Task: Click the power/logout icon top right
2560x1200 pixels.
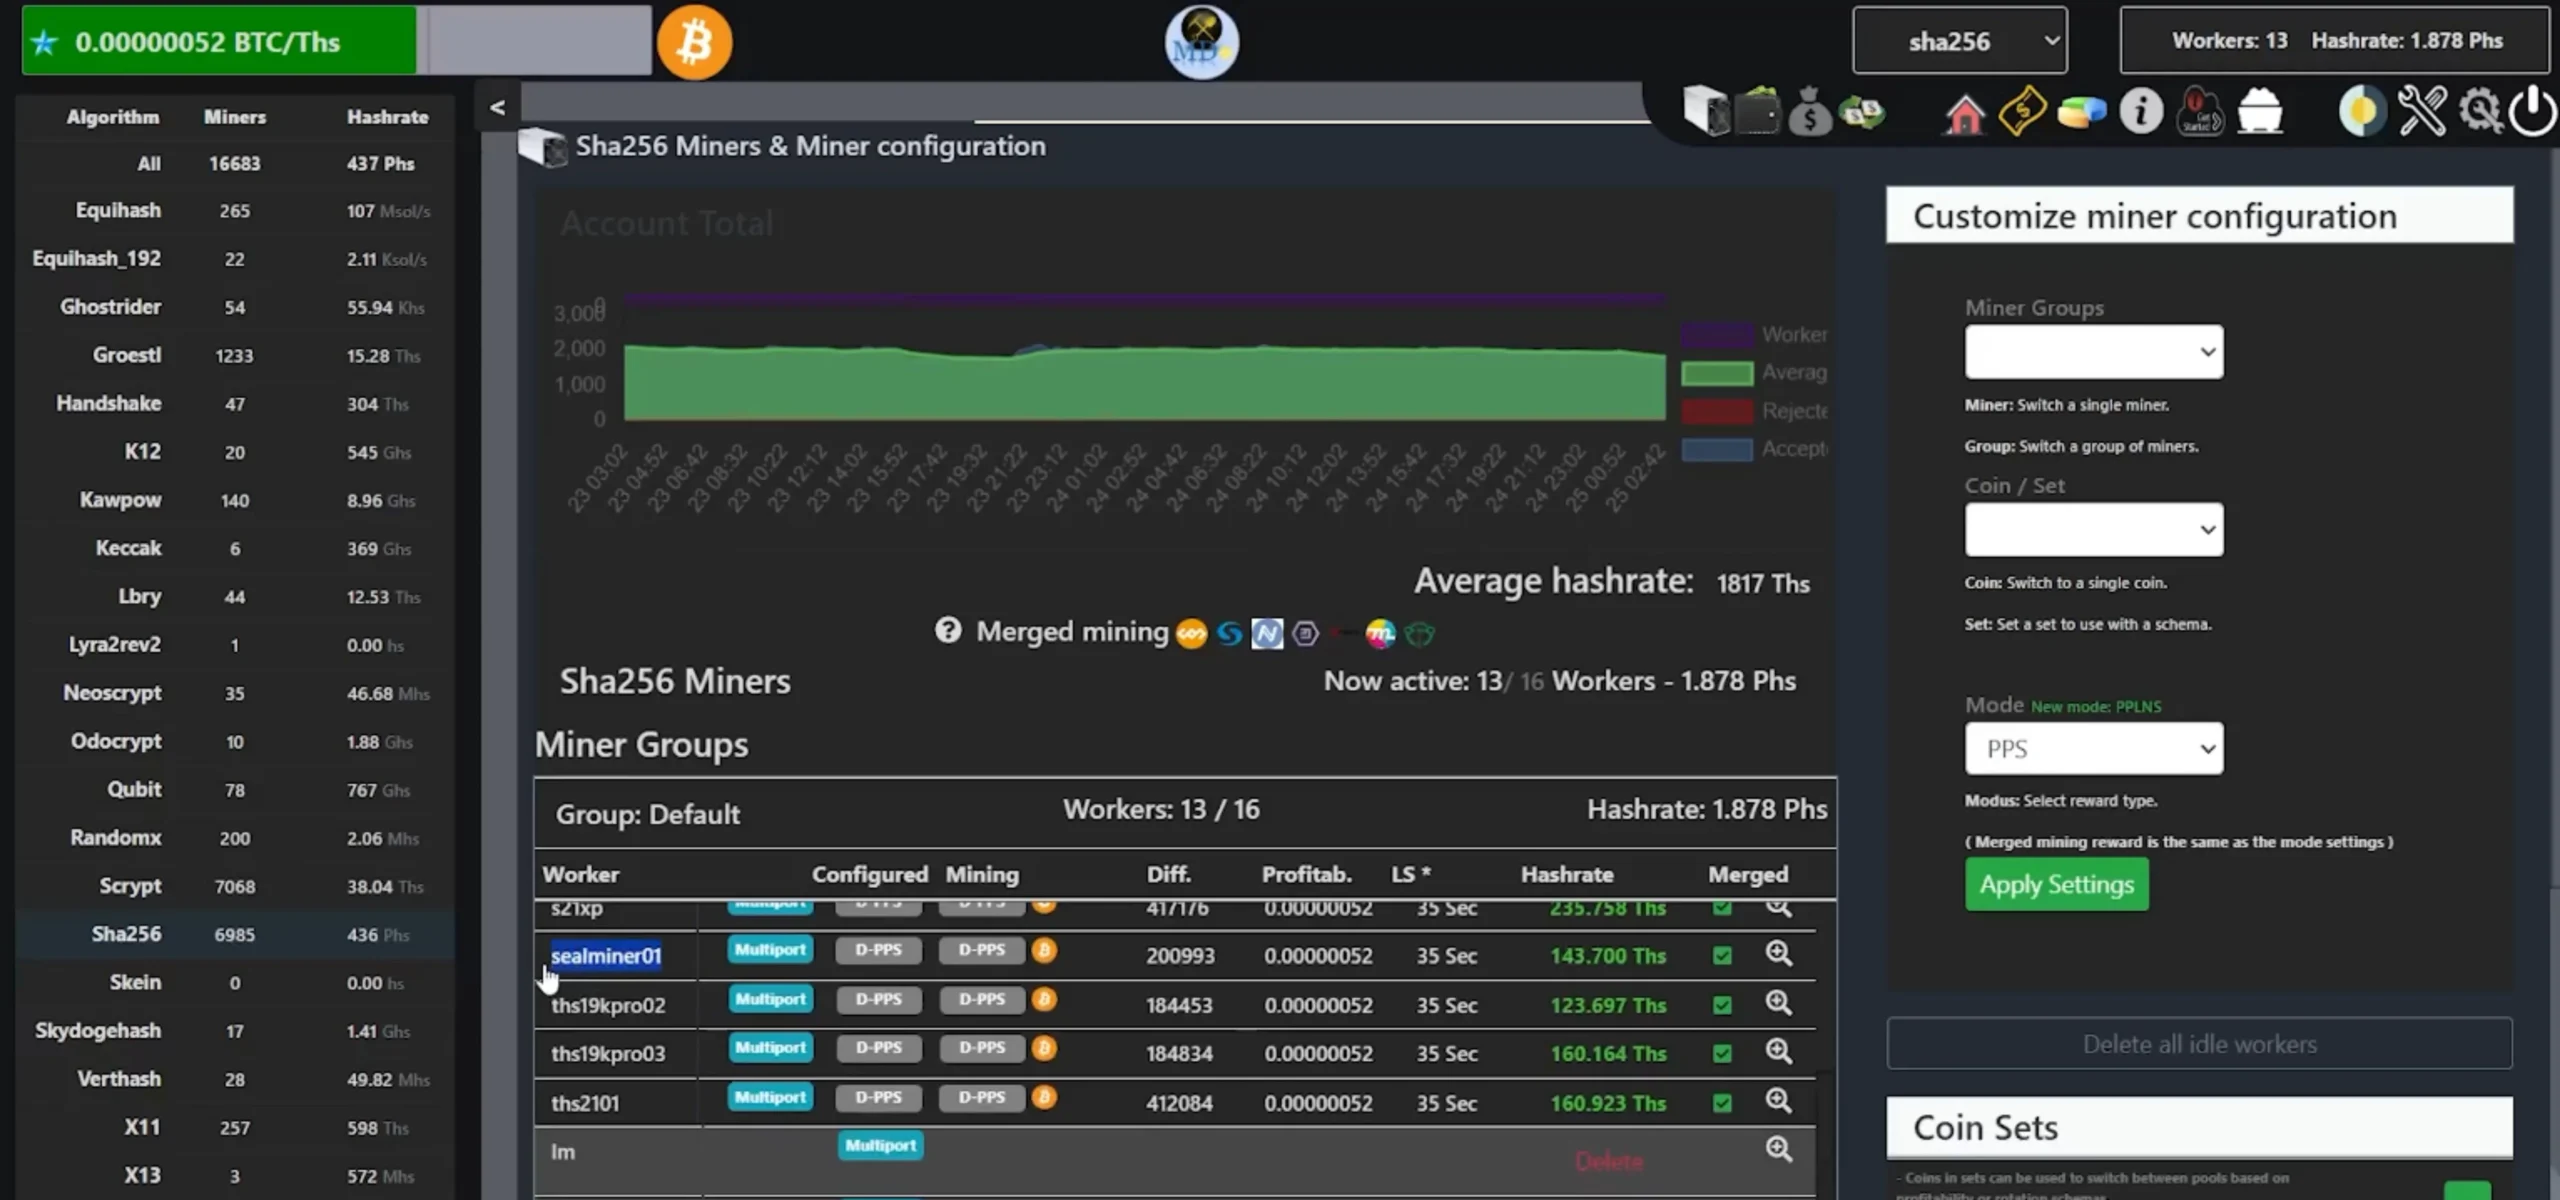Action: 2532,112
